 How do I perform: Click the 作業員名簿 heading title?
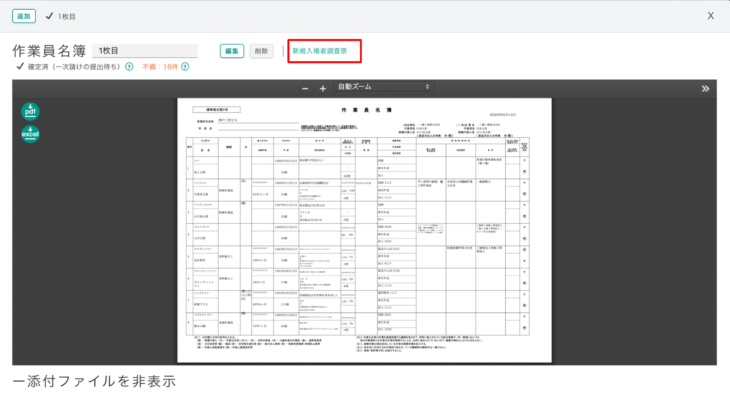point(49,51)
